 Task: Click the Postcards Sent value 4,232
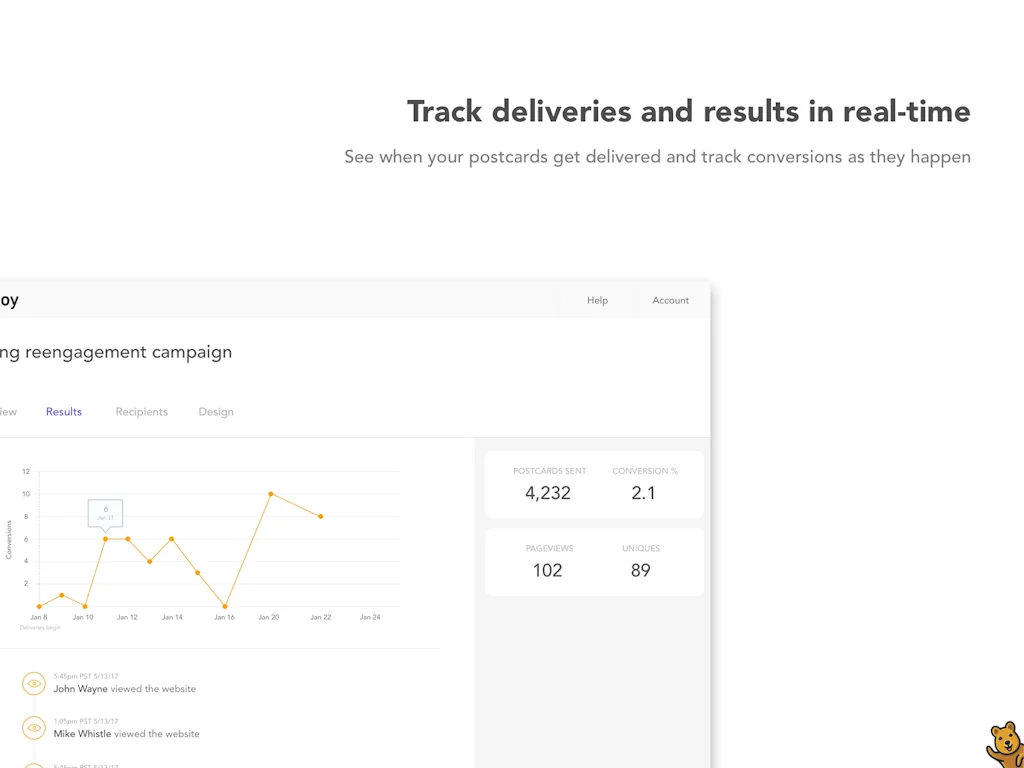tap(548, 493)
